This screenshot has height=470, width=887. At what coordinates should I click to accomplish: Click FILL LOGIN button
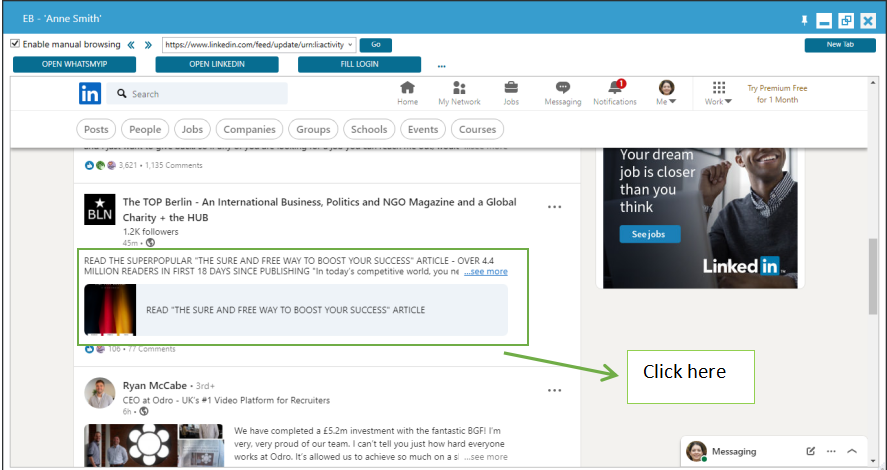click(x=359, y=64)
